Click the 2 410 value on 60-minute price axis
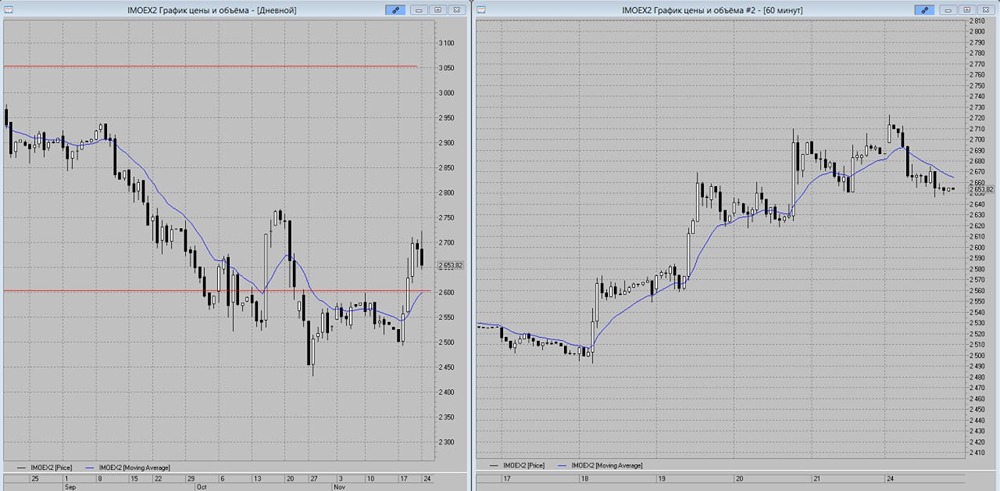 [976, 453]
